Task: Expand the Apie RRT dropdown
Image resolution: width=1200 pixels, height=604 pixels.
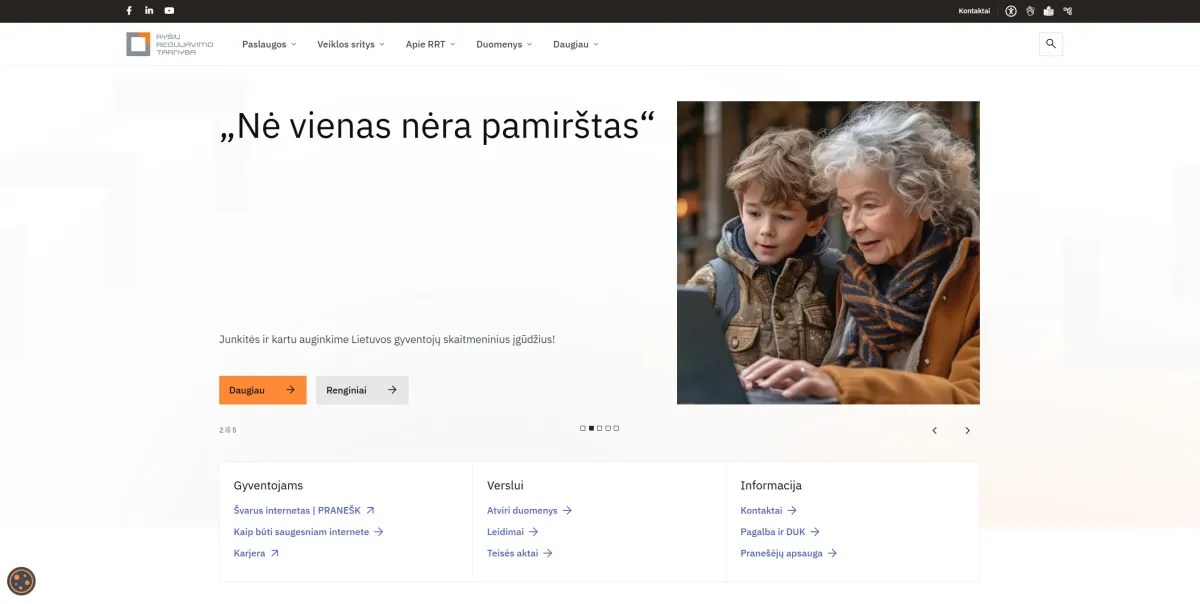Action: (430, 45)
